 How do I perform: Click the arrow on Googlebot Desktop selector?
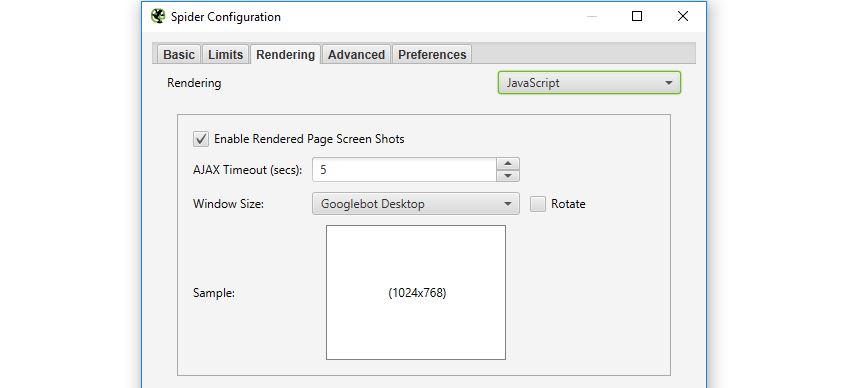pyautogui.click(x=507, y=204)
